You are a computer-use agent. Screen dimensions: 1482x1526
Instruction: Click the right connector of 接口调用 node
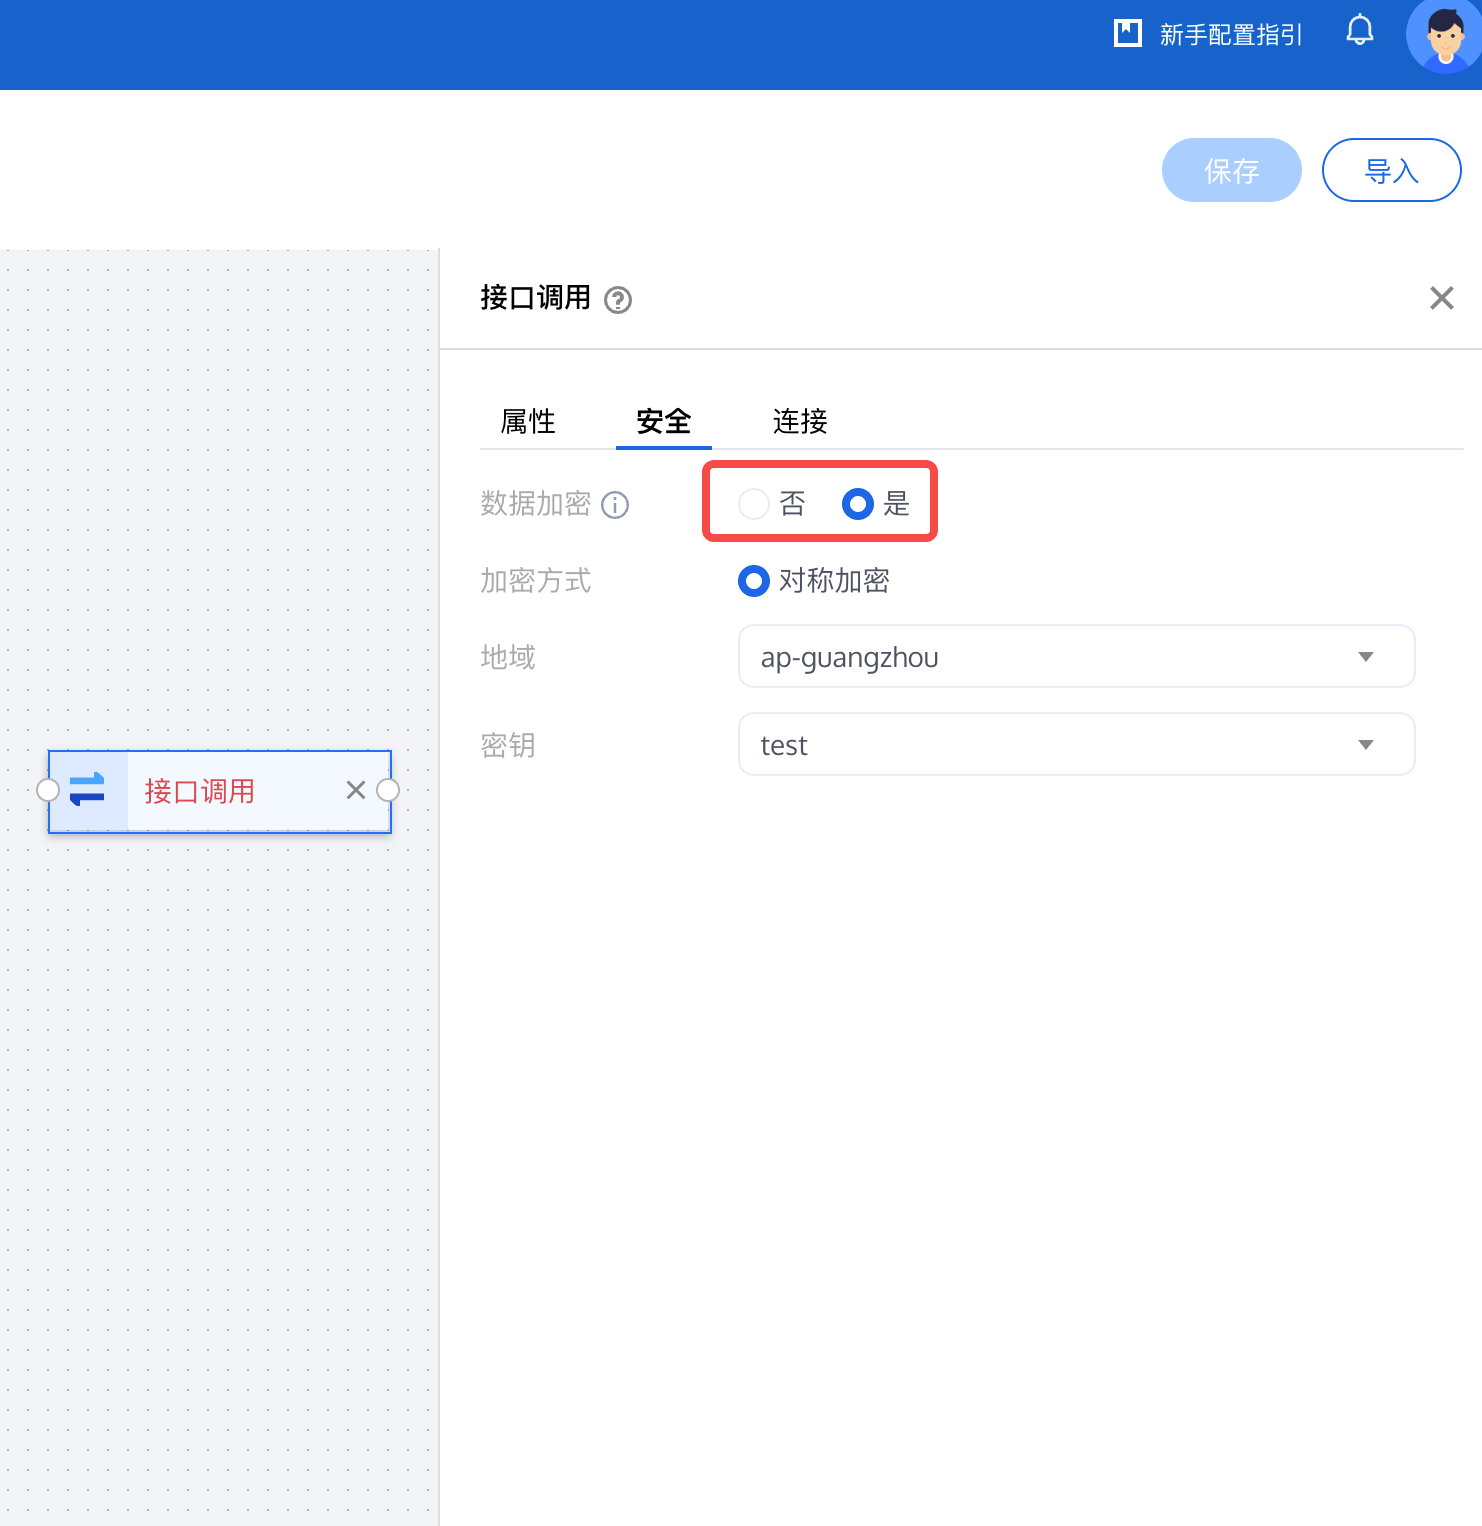click(388, 790)
